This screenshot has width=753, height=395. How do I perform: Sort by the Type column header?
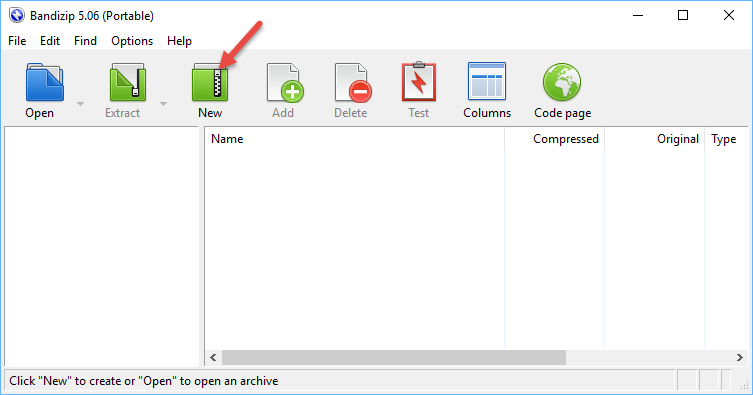[726, 139]
